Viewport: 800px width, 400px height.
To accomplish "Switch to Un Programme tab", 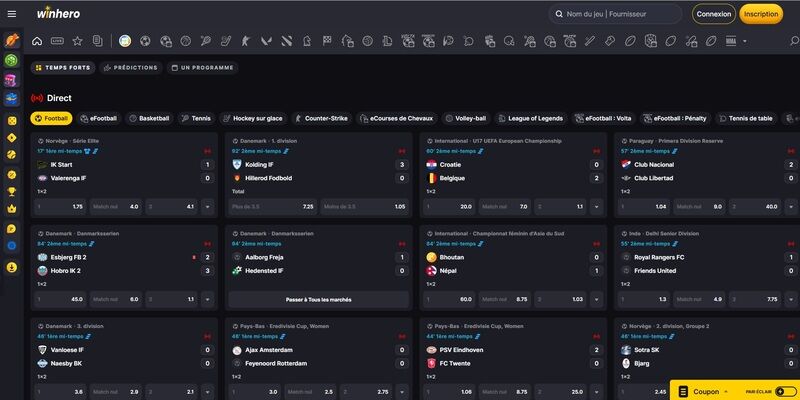I will pyautogui.click(x=203, y=68).
